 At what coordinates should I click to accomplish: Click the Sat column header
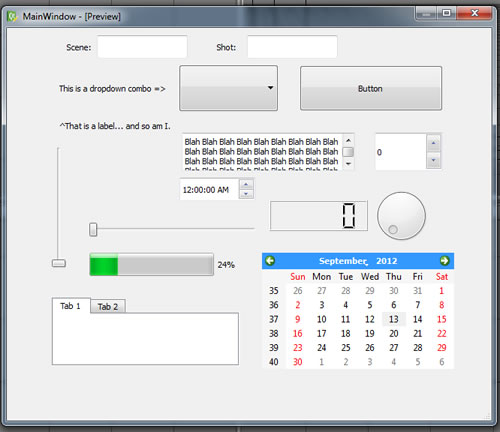pyautogui.click(x=442, y=277)
